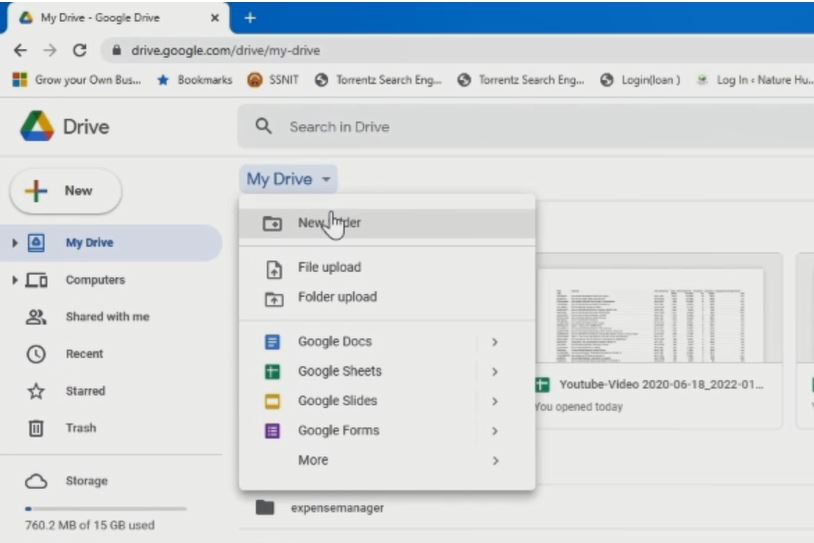
Task: Choose File upload menu option
Action: [x=329, y=268]
